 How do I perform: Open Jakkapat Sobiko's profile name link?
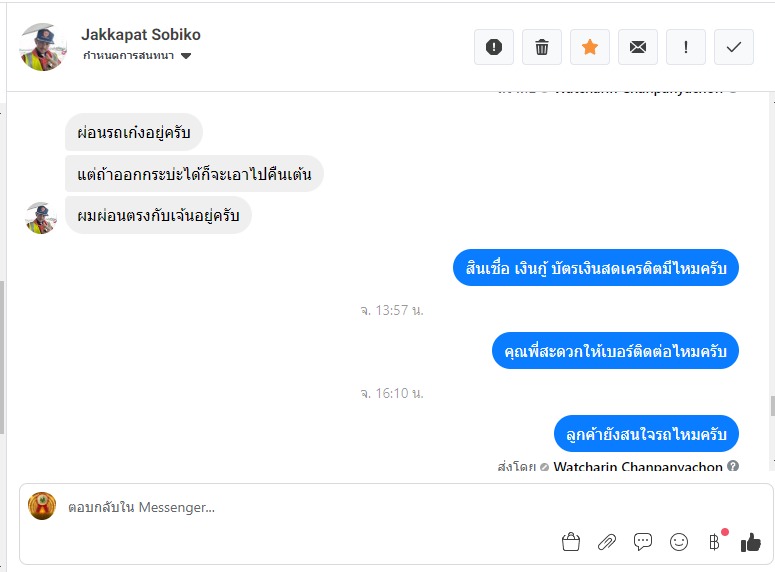(141, 35)
